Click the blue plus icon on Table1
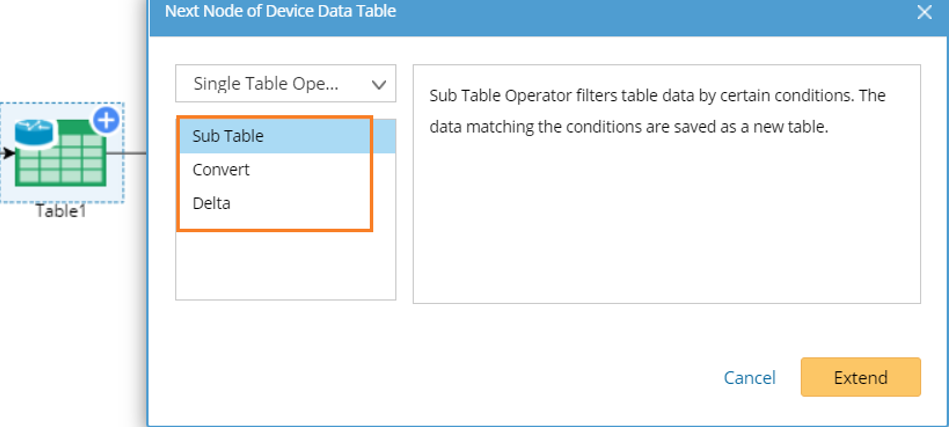The image size is (949, 427). [x=106, y=121]
